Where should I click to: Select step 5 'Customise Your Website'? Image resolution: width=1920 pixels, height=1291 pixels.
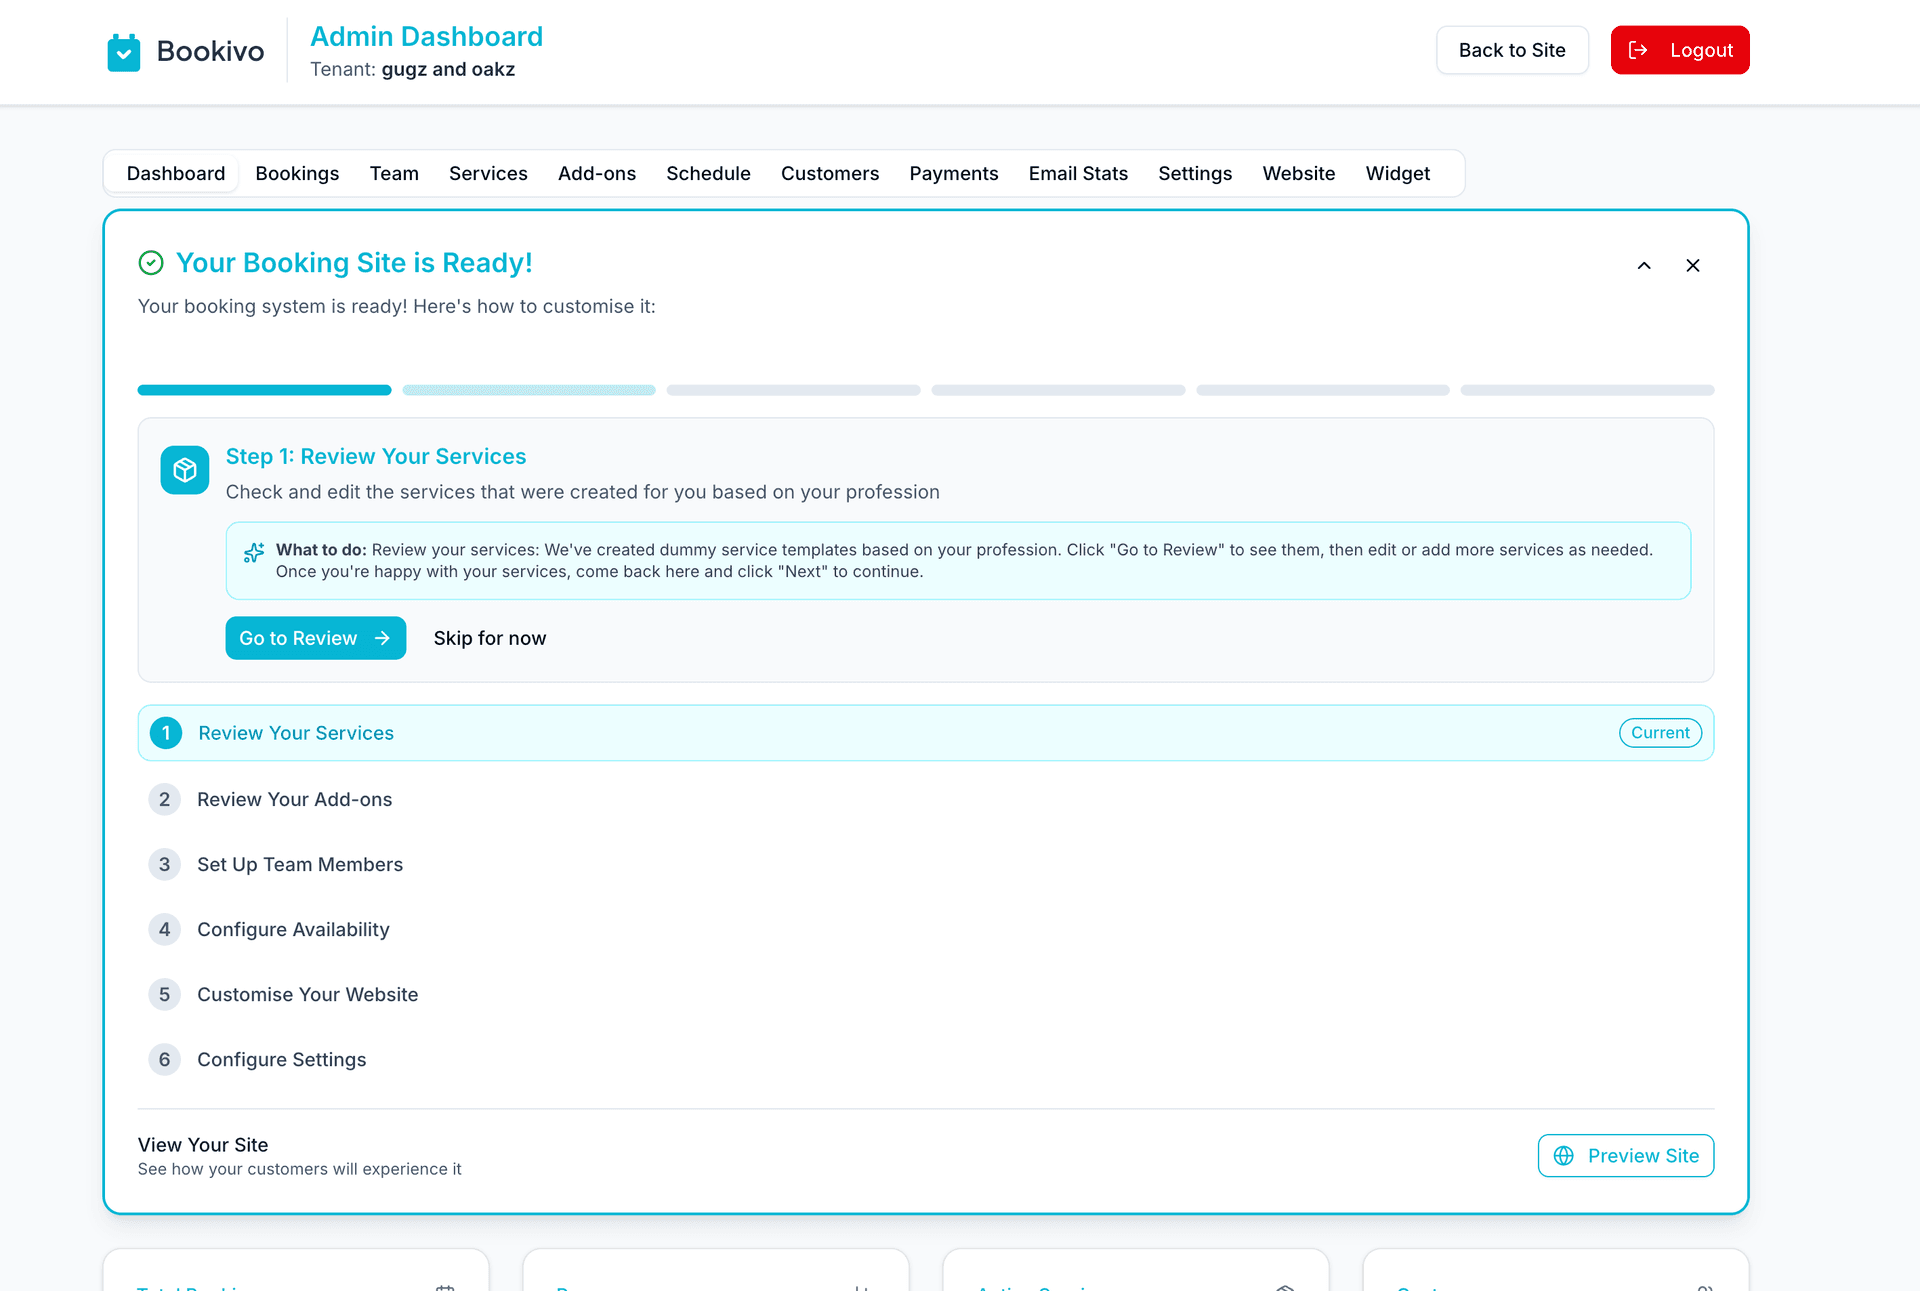307,994
